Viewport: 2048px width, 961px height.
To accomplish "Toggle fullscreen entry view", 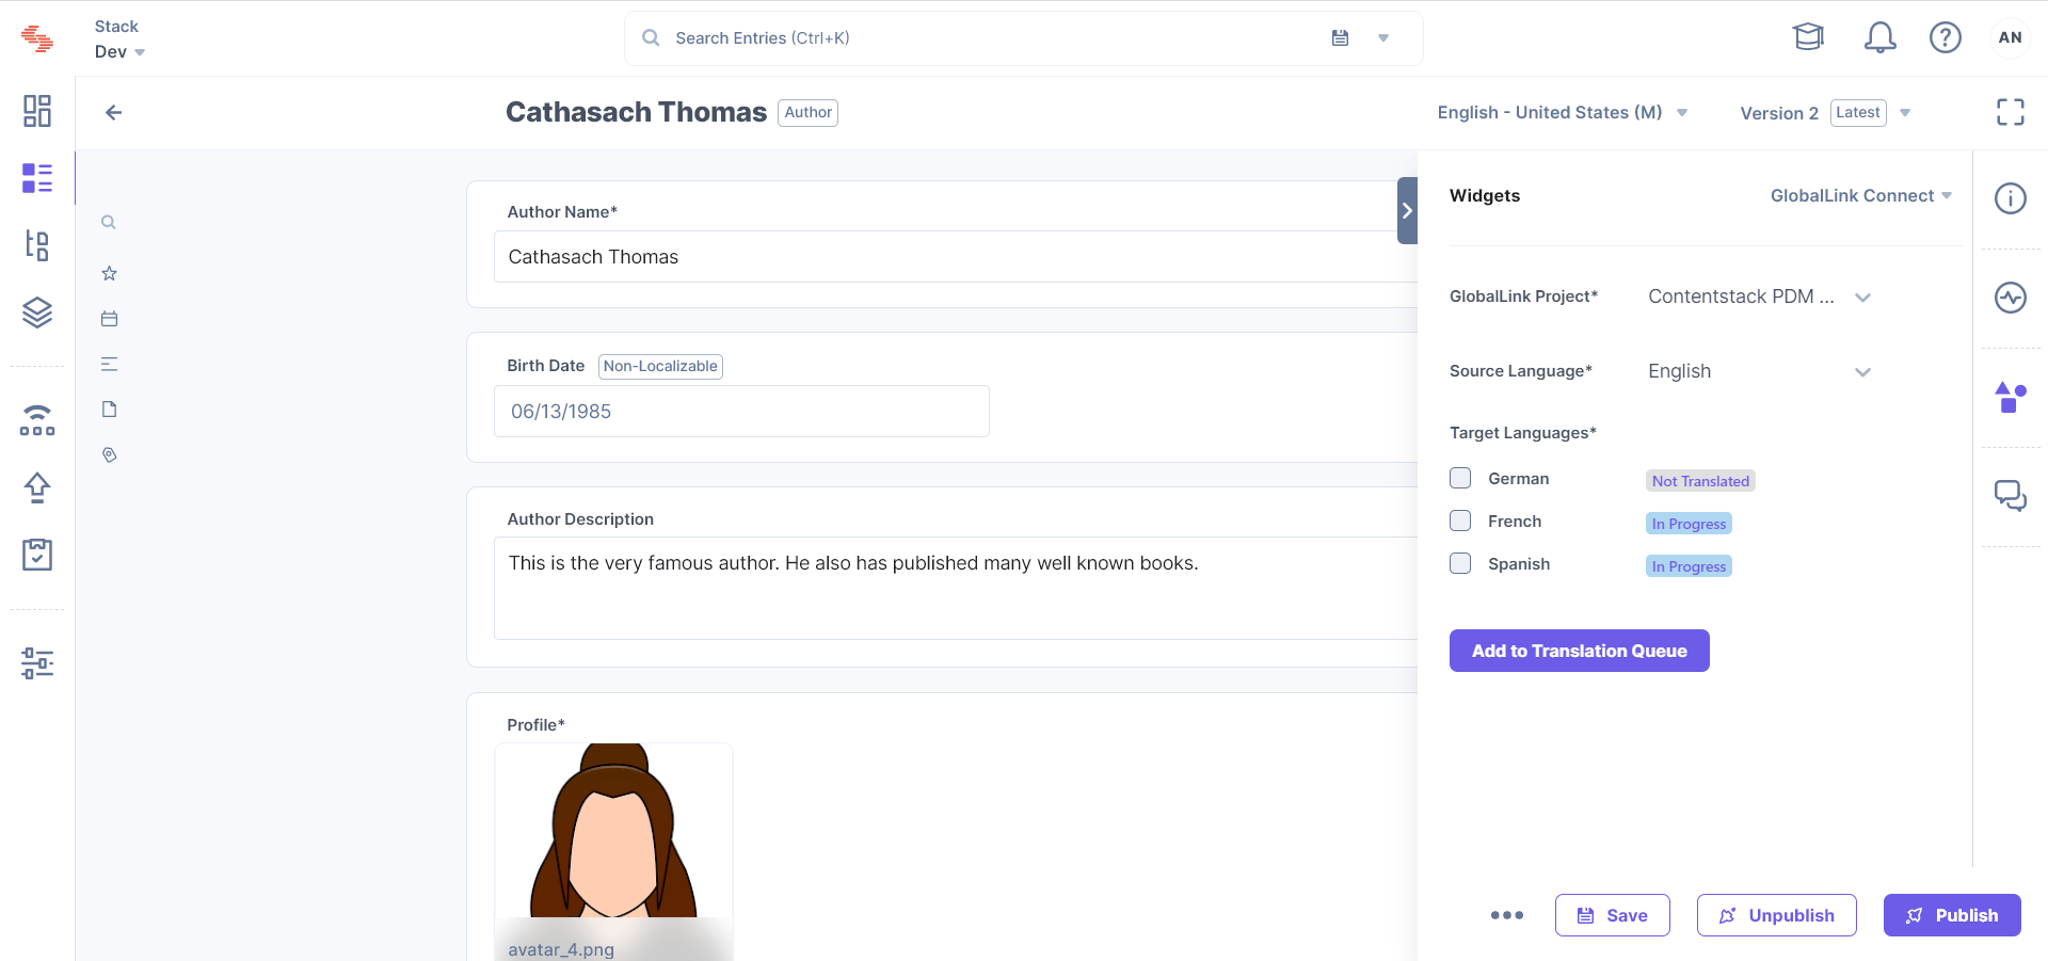I will click(x=2010, y=112).
